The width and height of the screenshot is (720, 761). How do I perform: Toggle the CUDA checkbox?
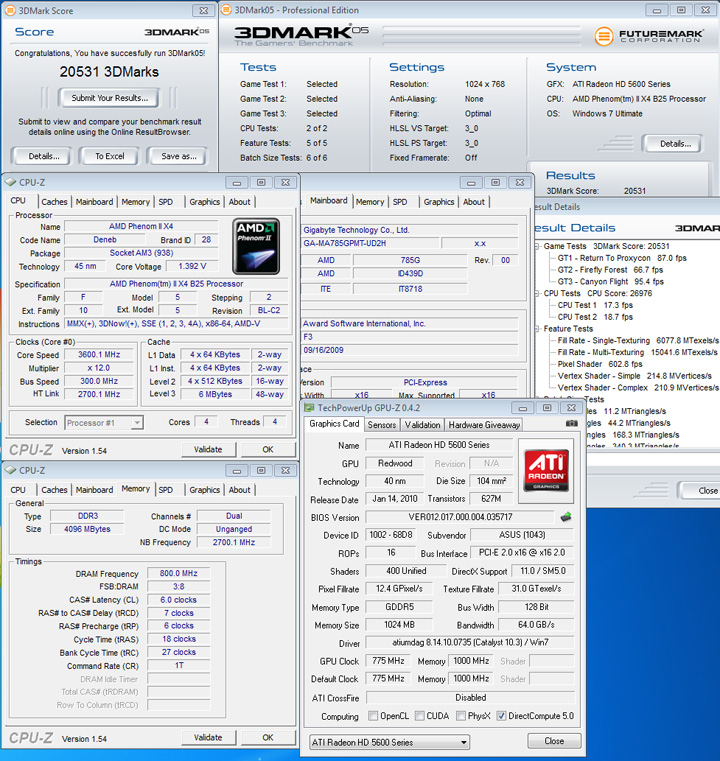pyautogui.click(x=420, y=716)
